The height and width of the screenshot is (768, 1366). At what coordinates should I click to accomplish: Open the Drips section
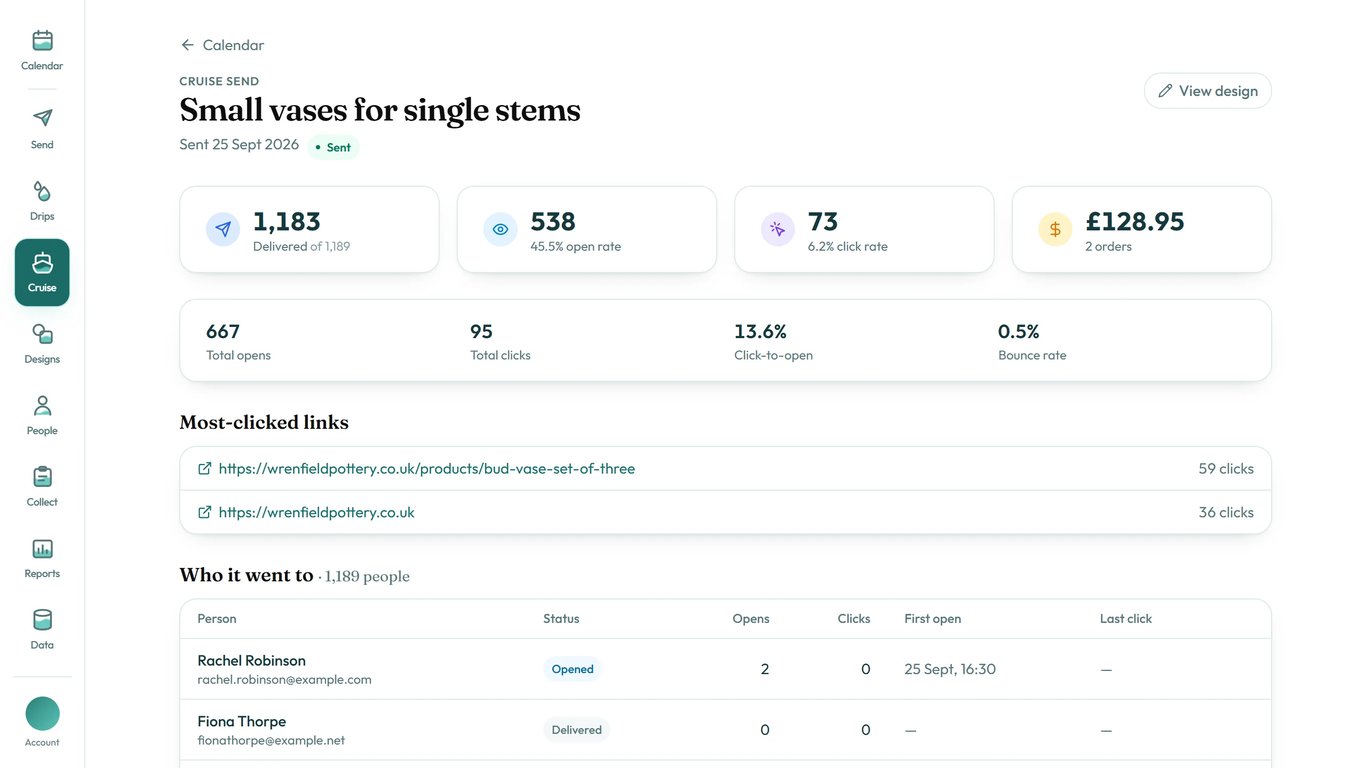point(42,200)
